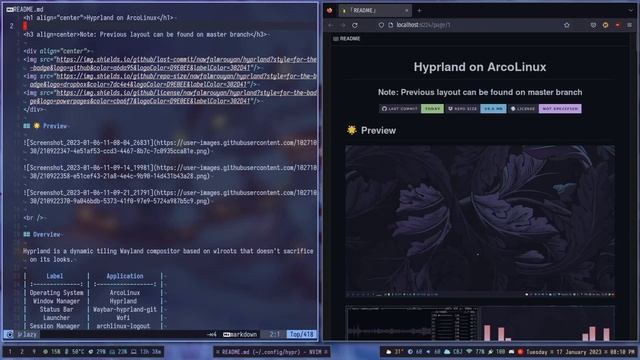Click the Top/418 position indicator in statusline
This screenshot has height=360, width=640.
pyautogui.click(x=302, y=335)
